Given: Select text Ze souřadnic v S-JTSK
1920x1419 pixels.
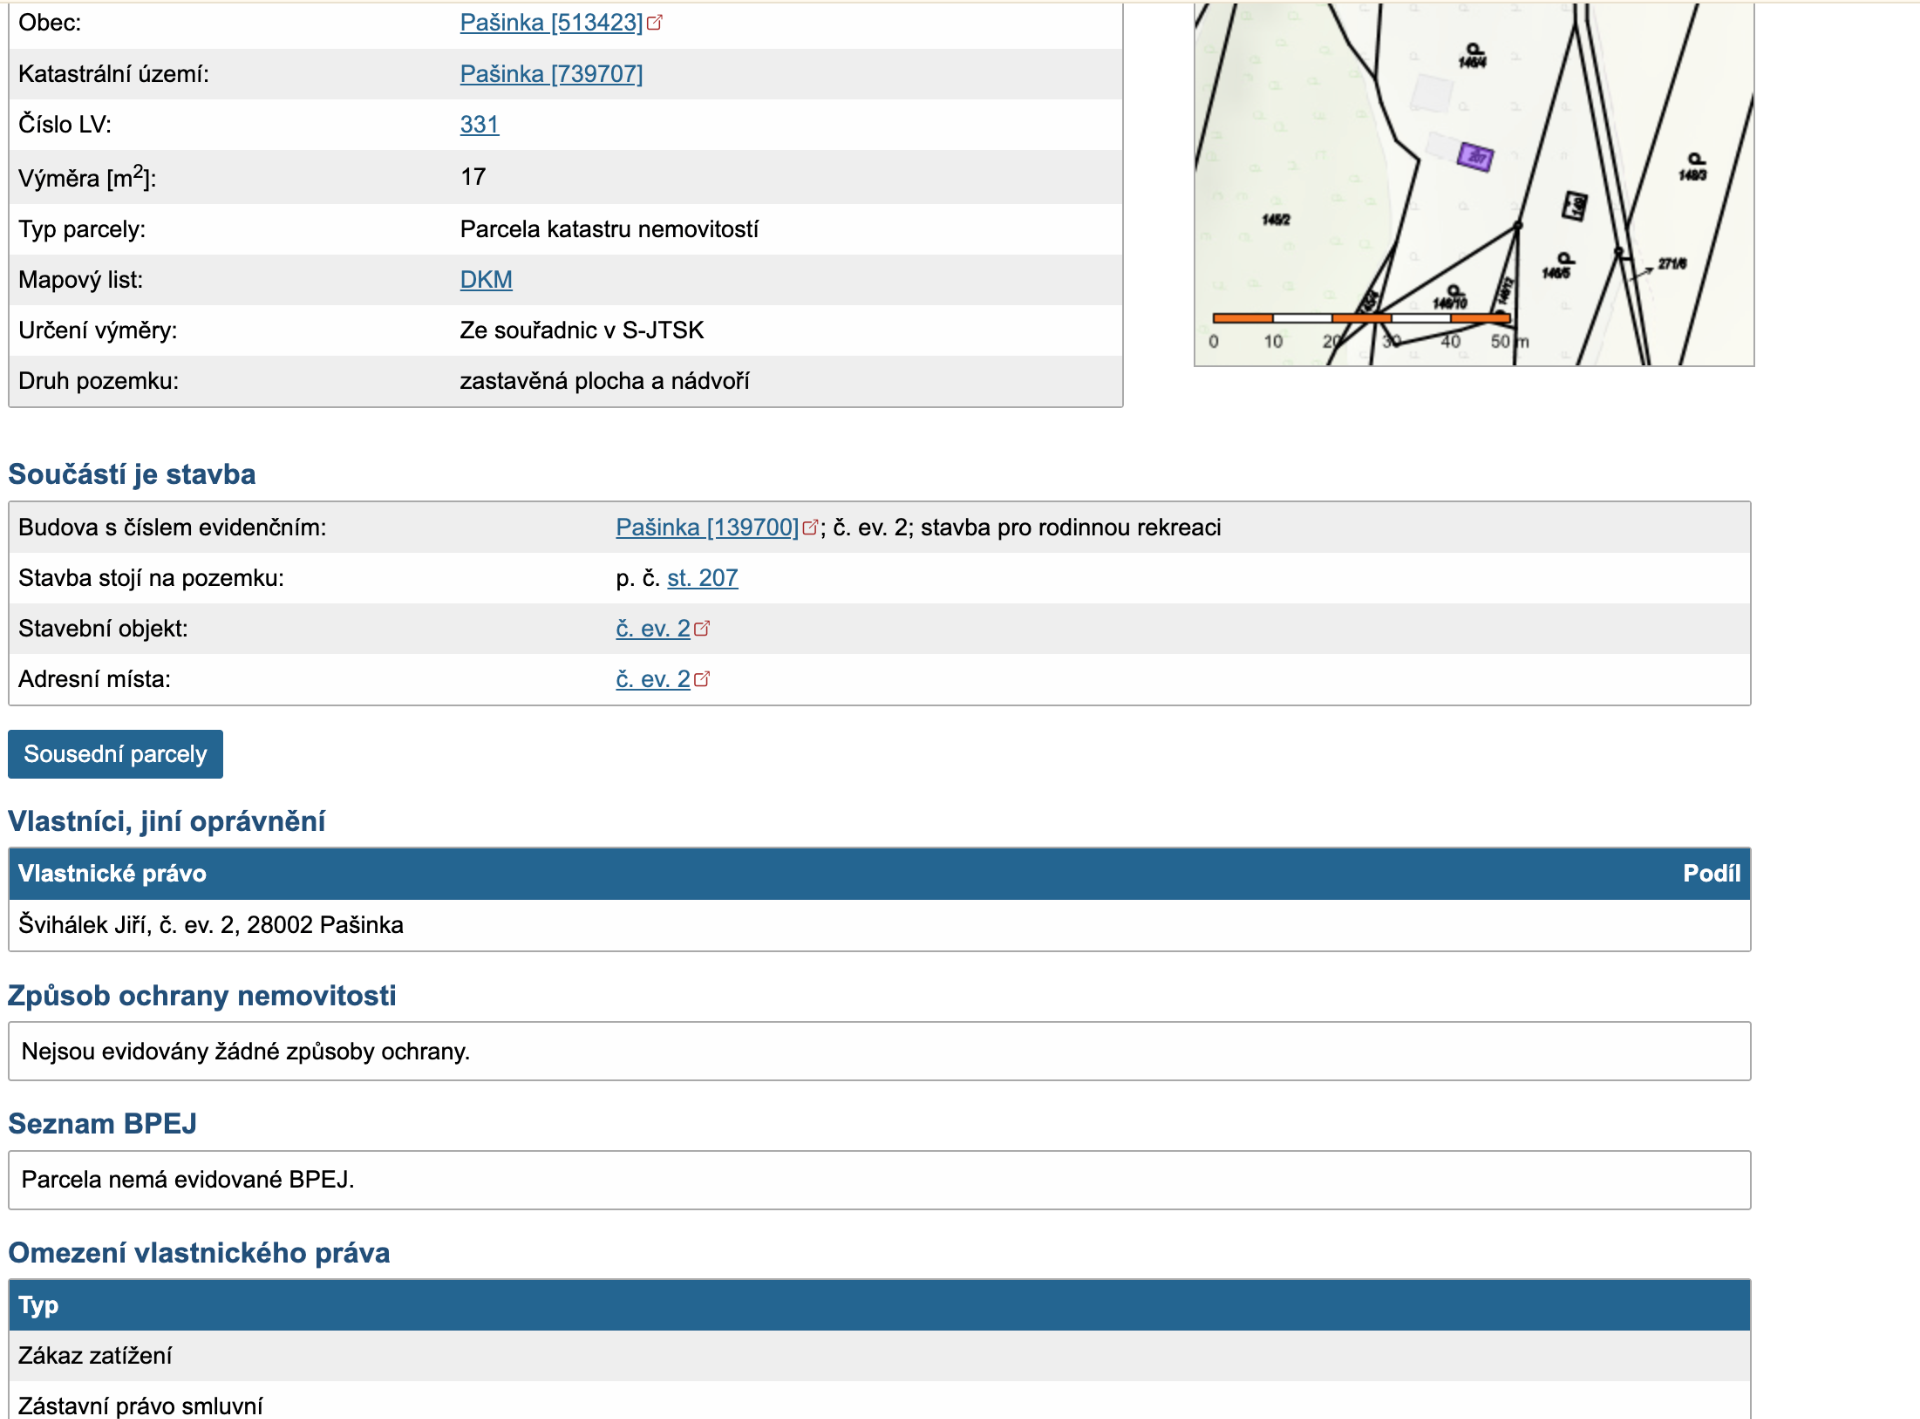Looking at the screenshot, I should pyautogui.click(x=581, y=330).
